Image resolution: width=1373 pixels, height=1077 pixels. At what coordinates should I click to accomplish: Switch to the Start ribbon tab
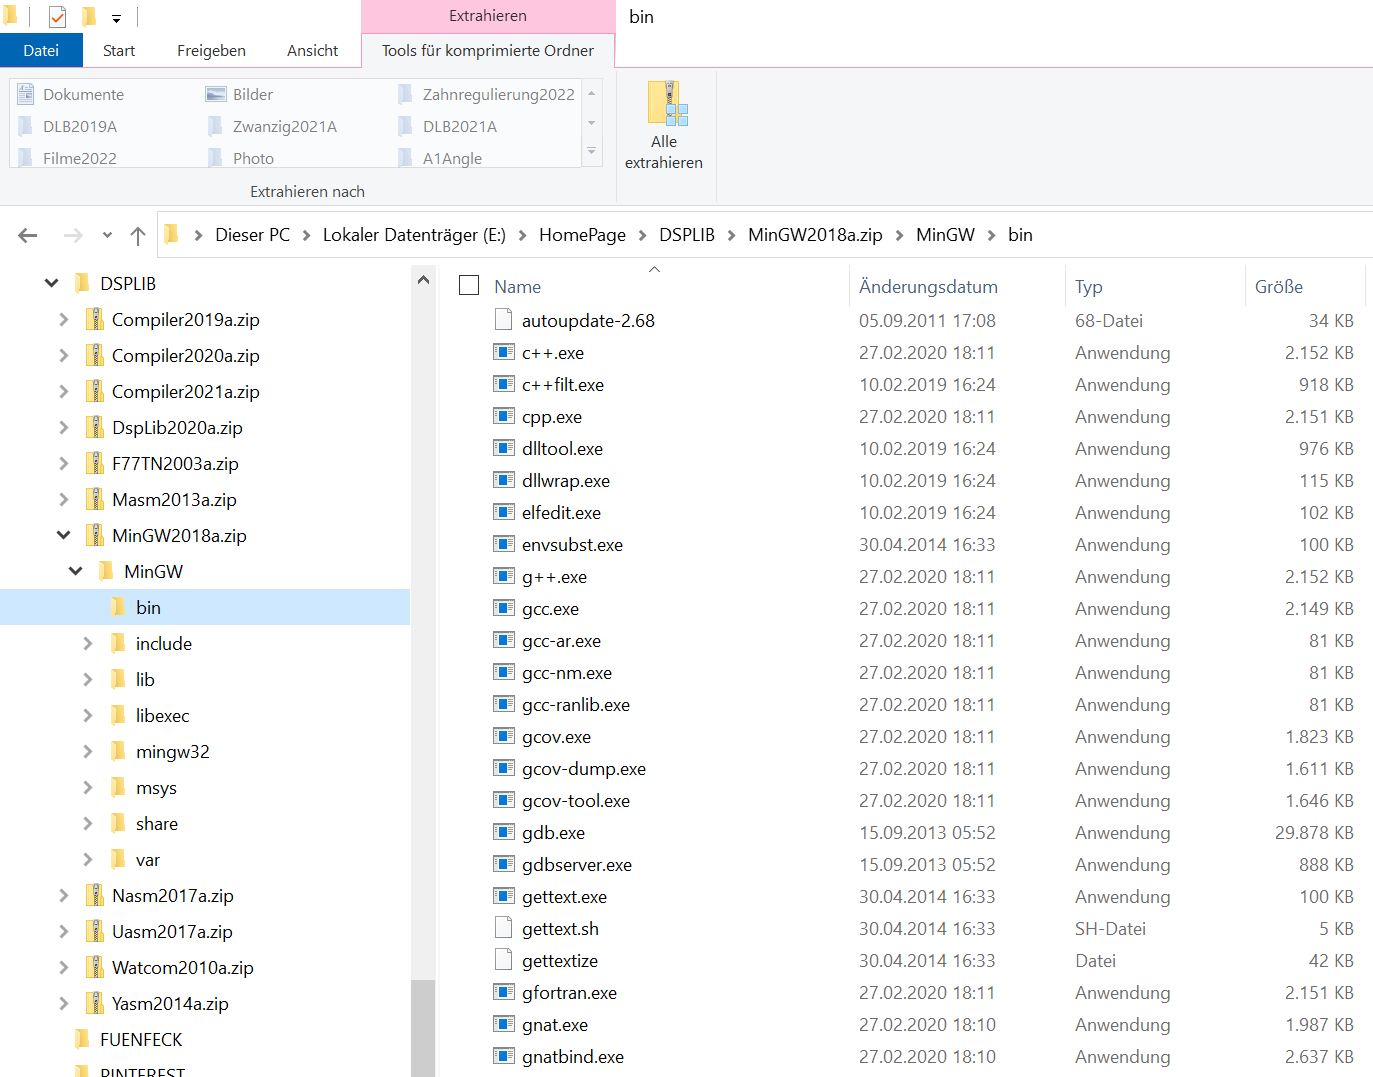point(119,50)
